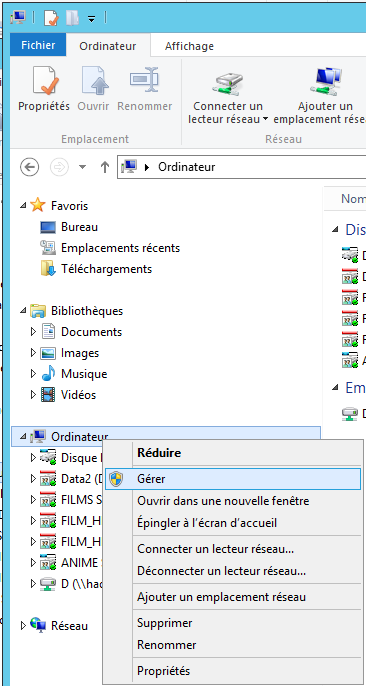Image resolution: width=366 pixels, height=686 pixels.
Task: Click the ANIME drive icon in tree
Action: point(48,563)
